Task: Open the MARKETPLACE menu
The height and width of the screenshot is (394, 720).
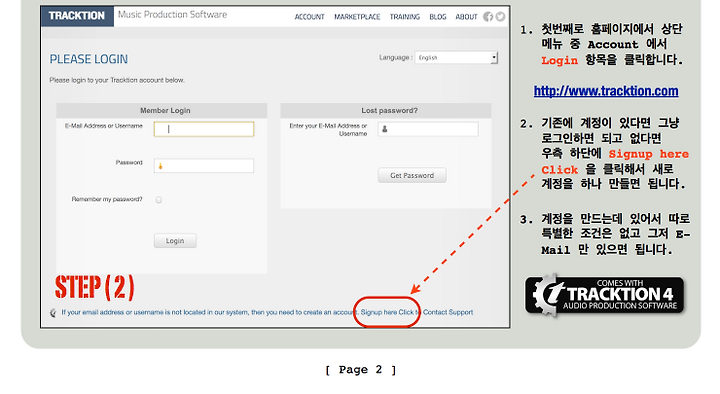Action: click(x=357, y=17)
